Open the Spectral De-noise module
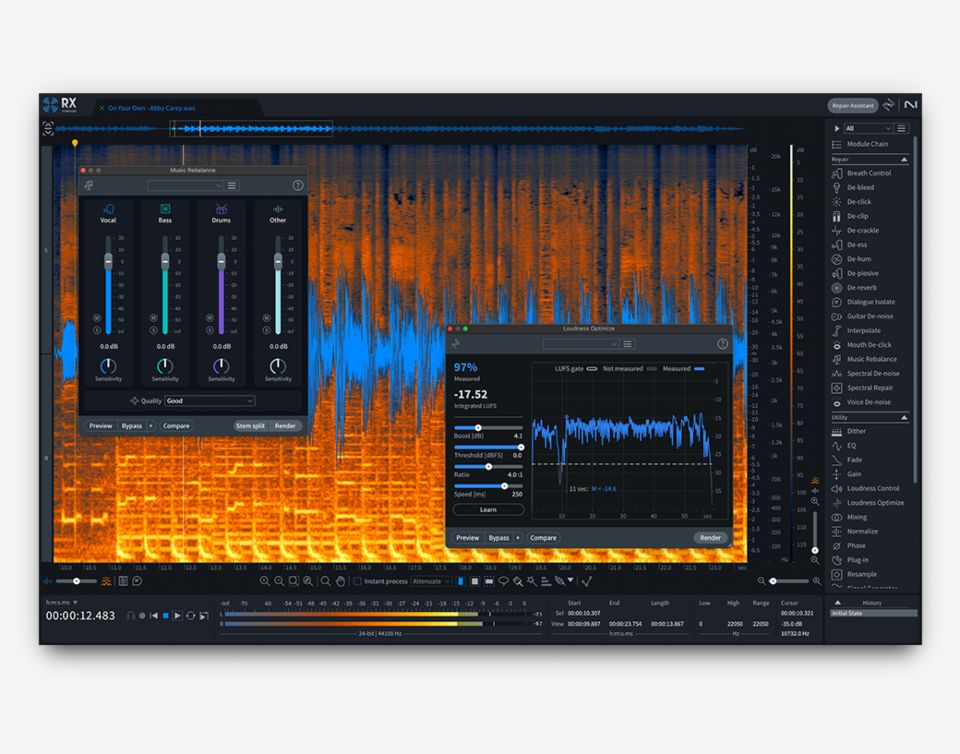The width and height of the screenshot is (960, 754). click(872, 374)
